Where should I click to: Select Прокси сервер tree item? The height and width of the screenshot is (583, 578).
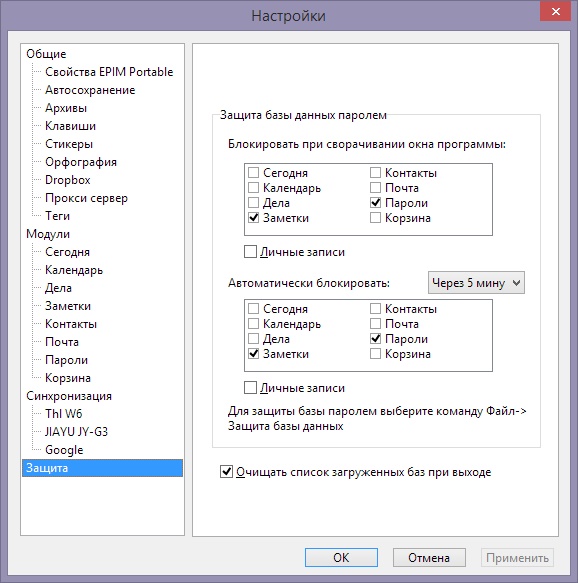tap(86, 198)
